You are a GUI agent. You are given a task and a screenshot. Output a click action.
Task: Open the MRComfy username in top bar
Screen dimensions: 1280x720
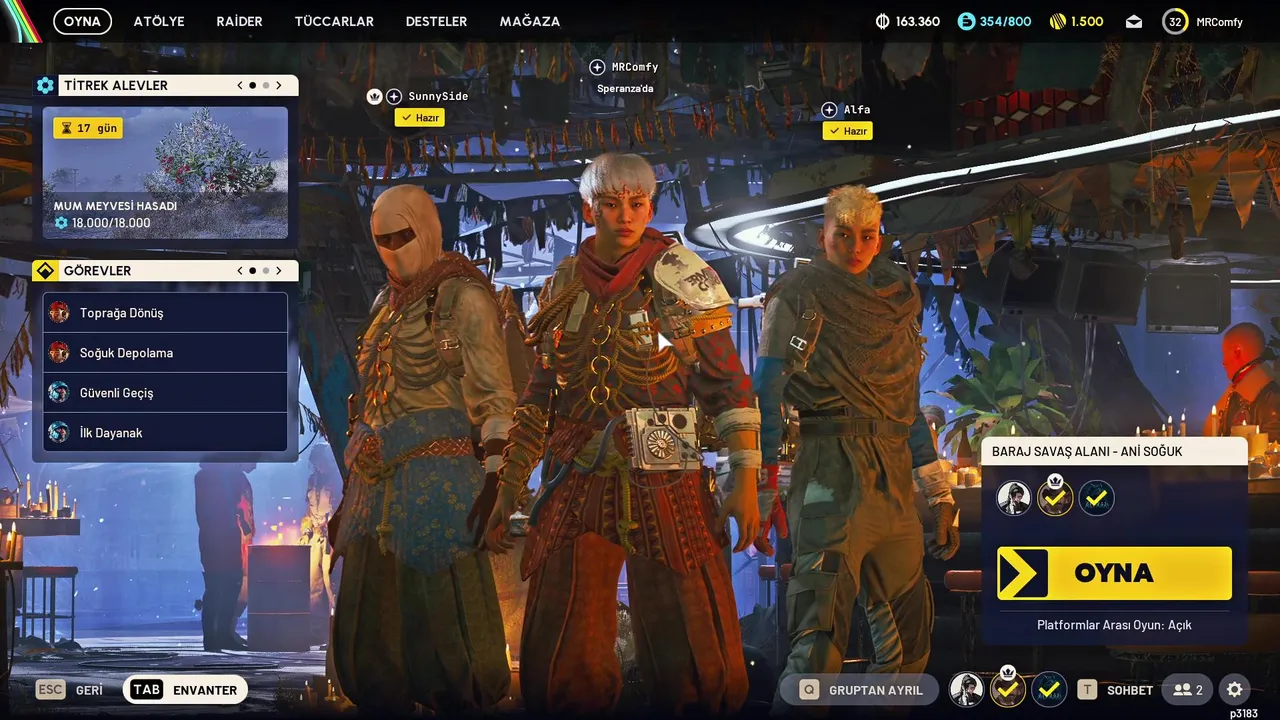pos(1219,22)
